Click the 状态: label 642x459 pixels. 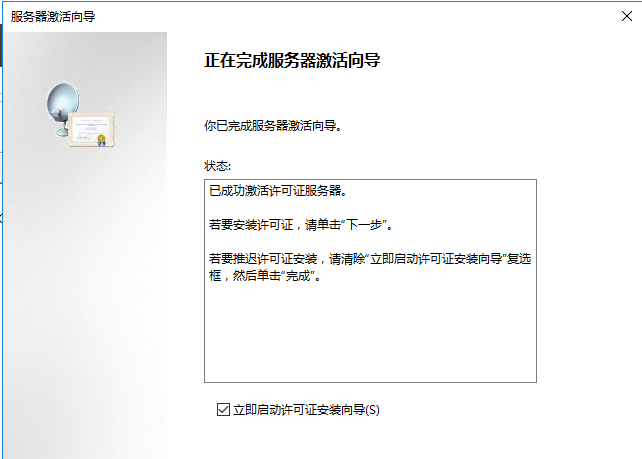[x=217, y=166]
